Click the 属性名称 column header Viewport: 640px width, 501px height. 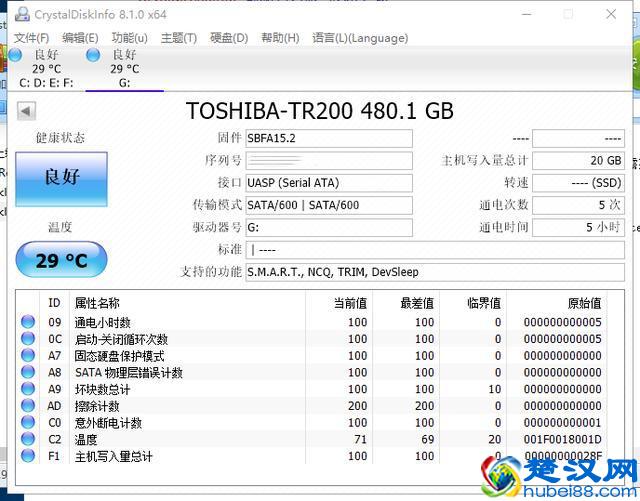(x=188, y=303)
